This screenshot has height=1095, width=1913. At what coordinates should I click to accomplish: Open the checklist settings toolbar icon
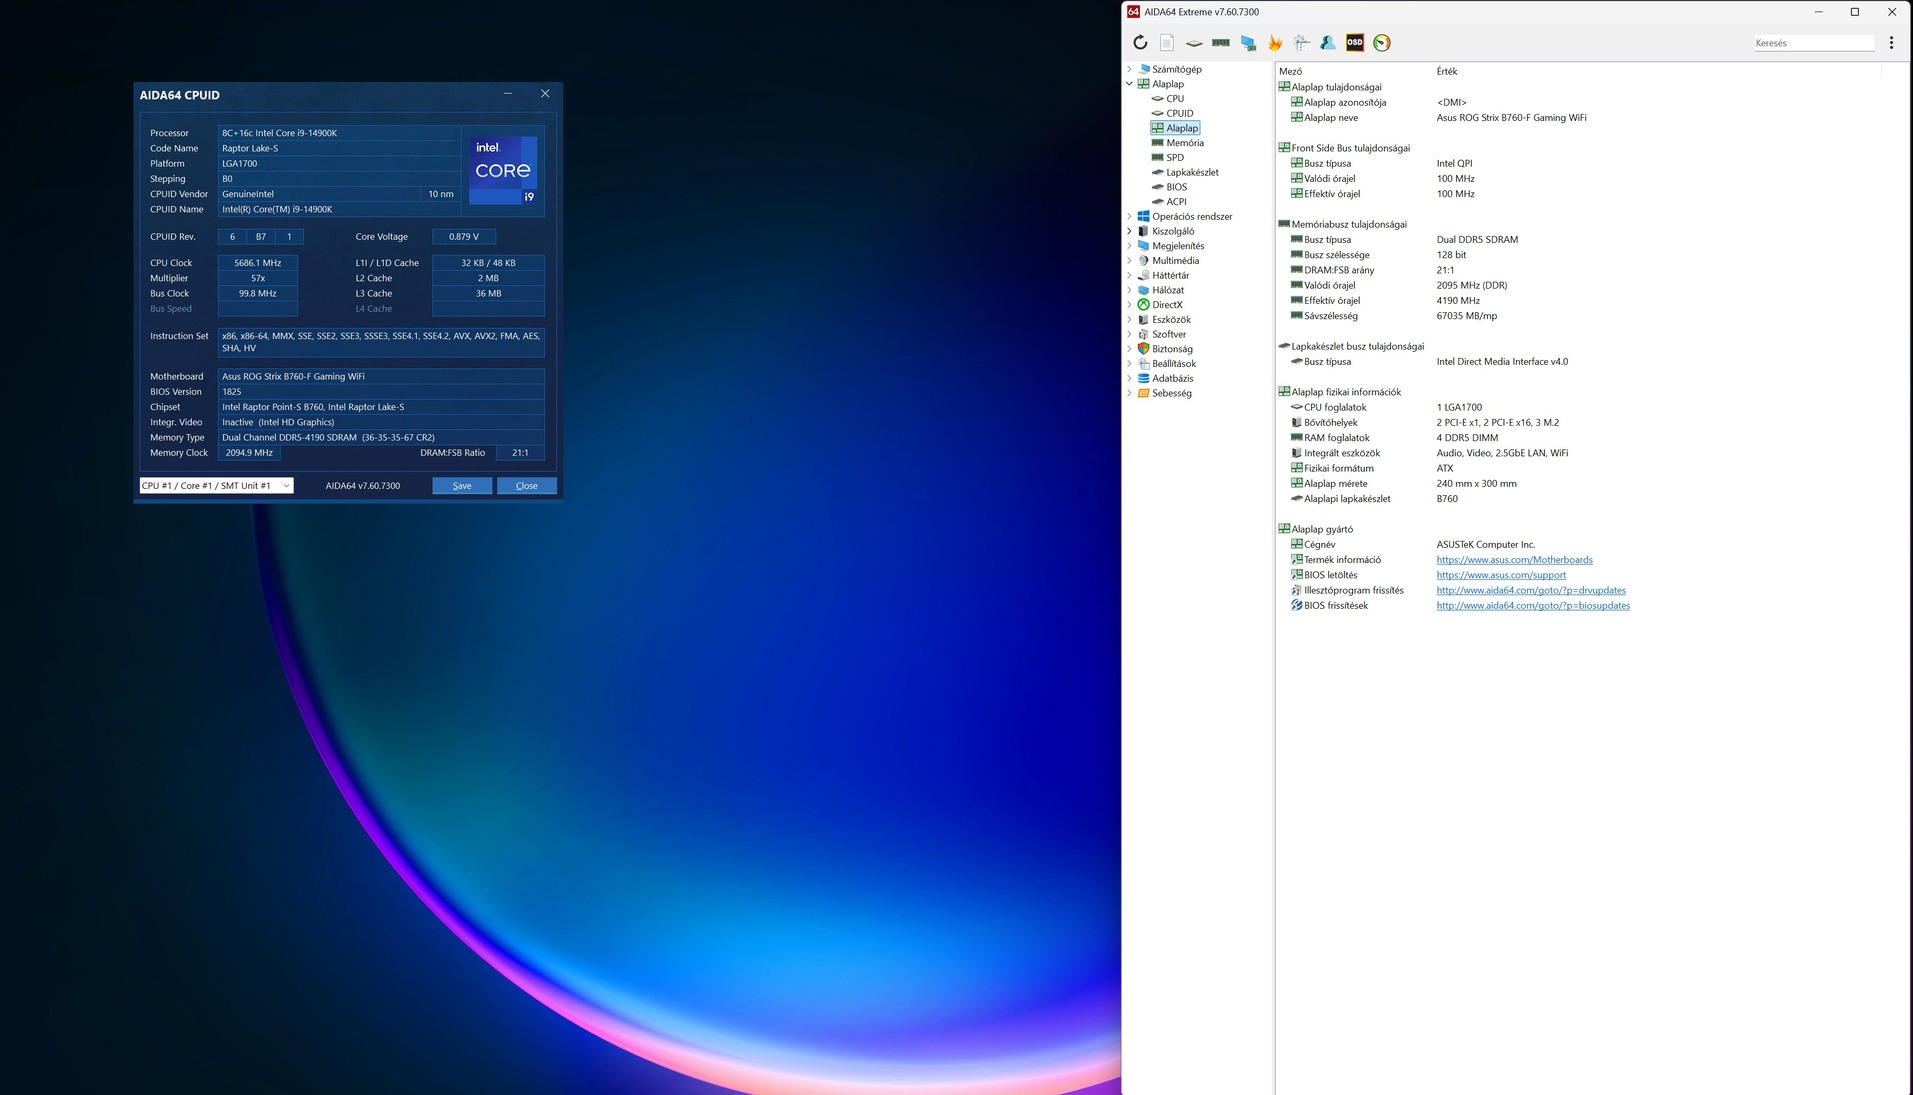click(1302, 43)
